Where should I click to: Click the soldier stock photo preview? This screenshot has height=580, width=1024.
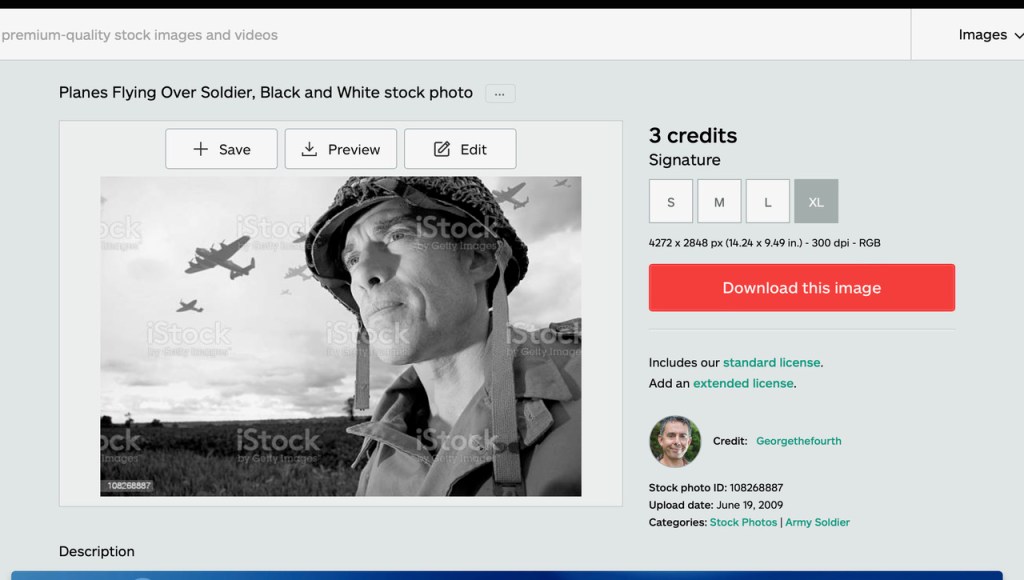click(340, 336)
